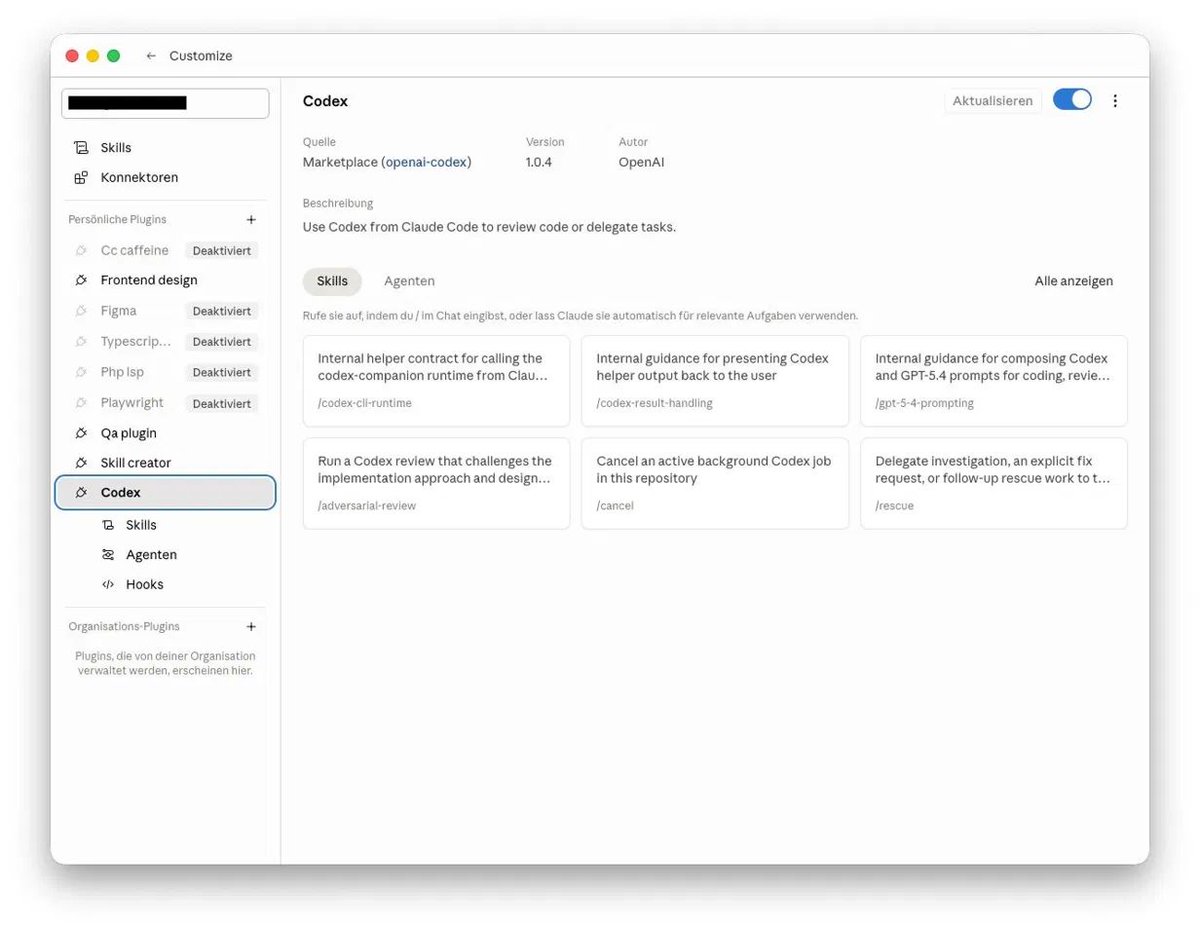Open the openai-codex marketplace link
Image resolution: width=1200 pixels, height=931 pixels.
(428, 162)
